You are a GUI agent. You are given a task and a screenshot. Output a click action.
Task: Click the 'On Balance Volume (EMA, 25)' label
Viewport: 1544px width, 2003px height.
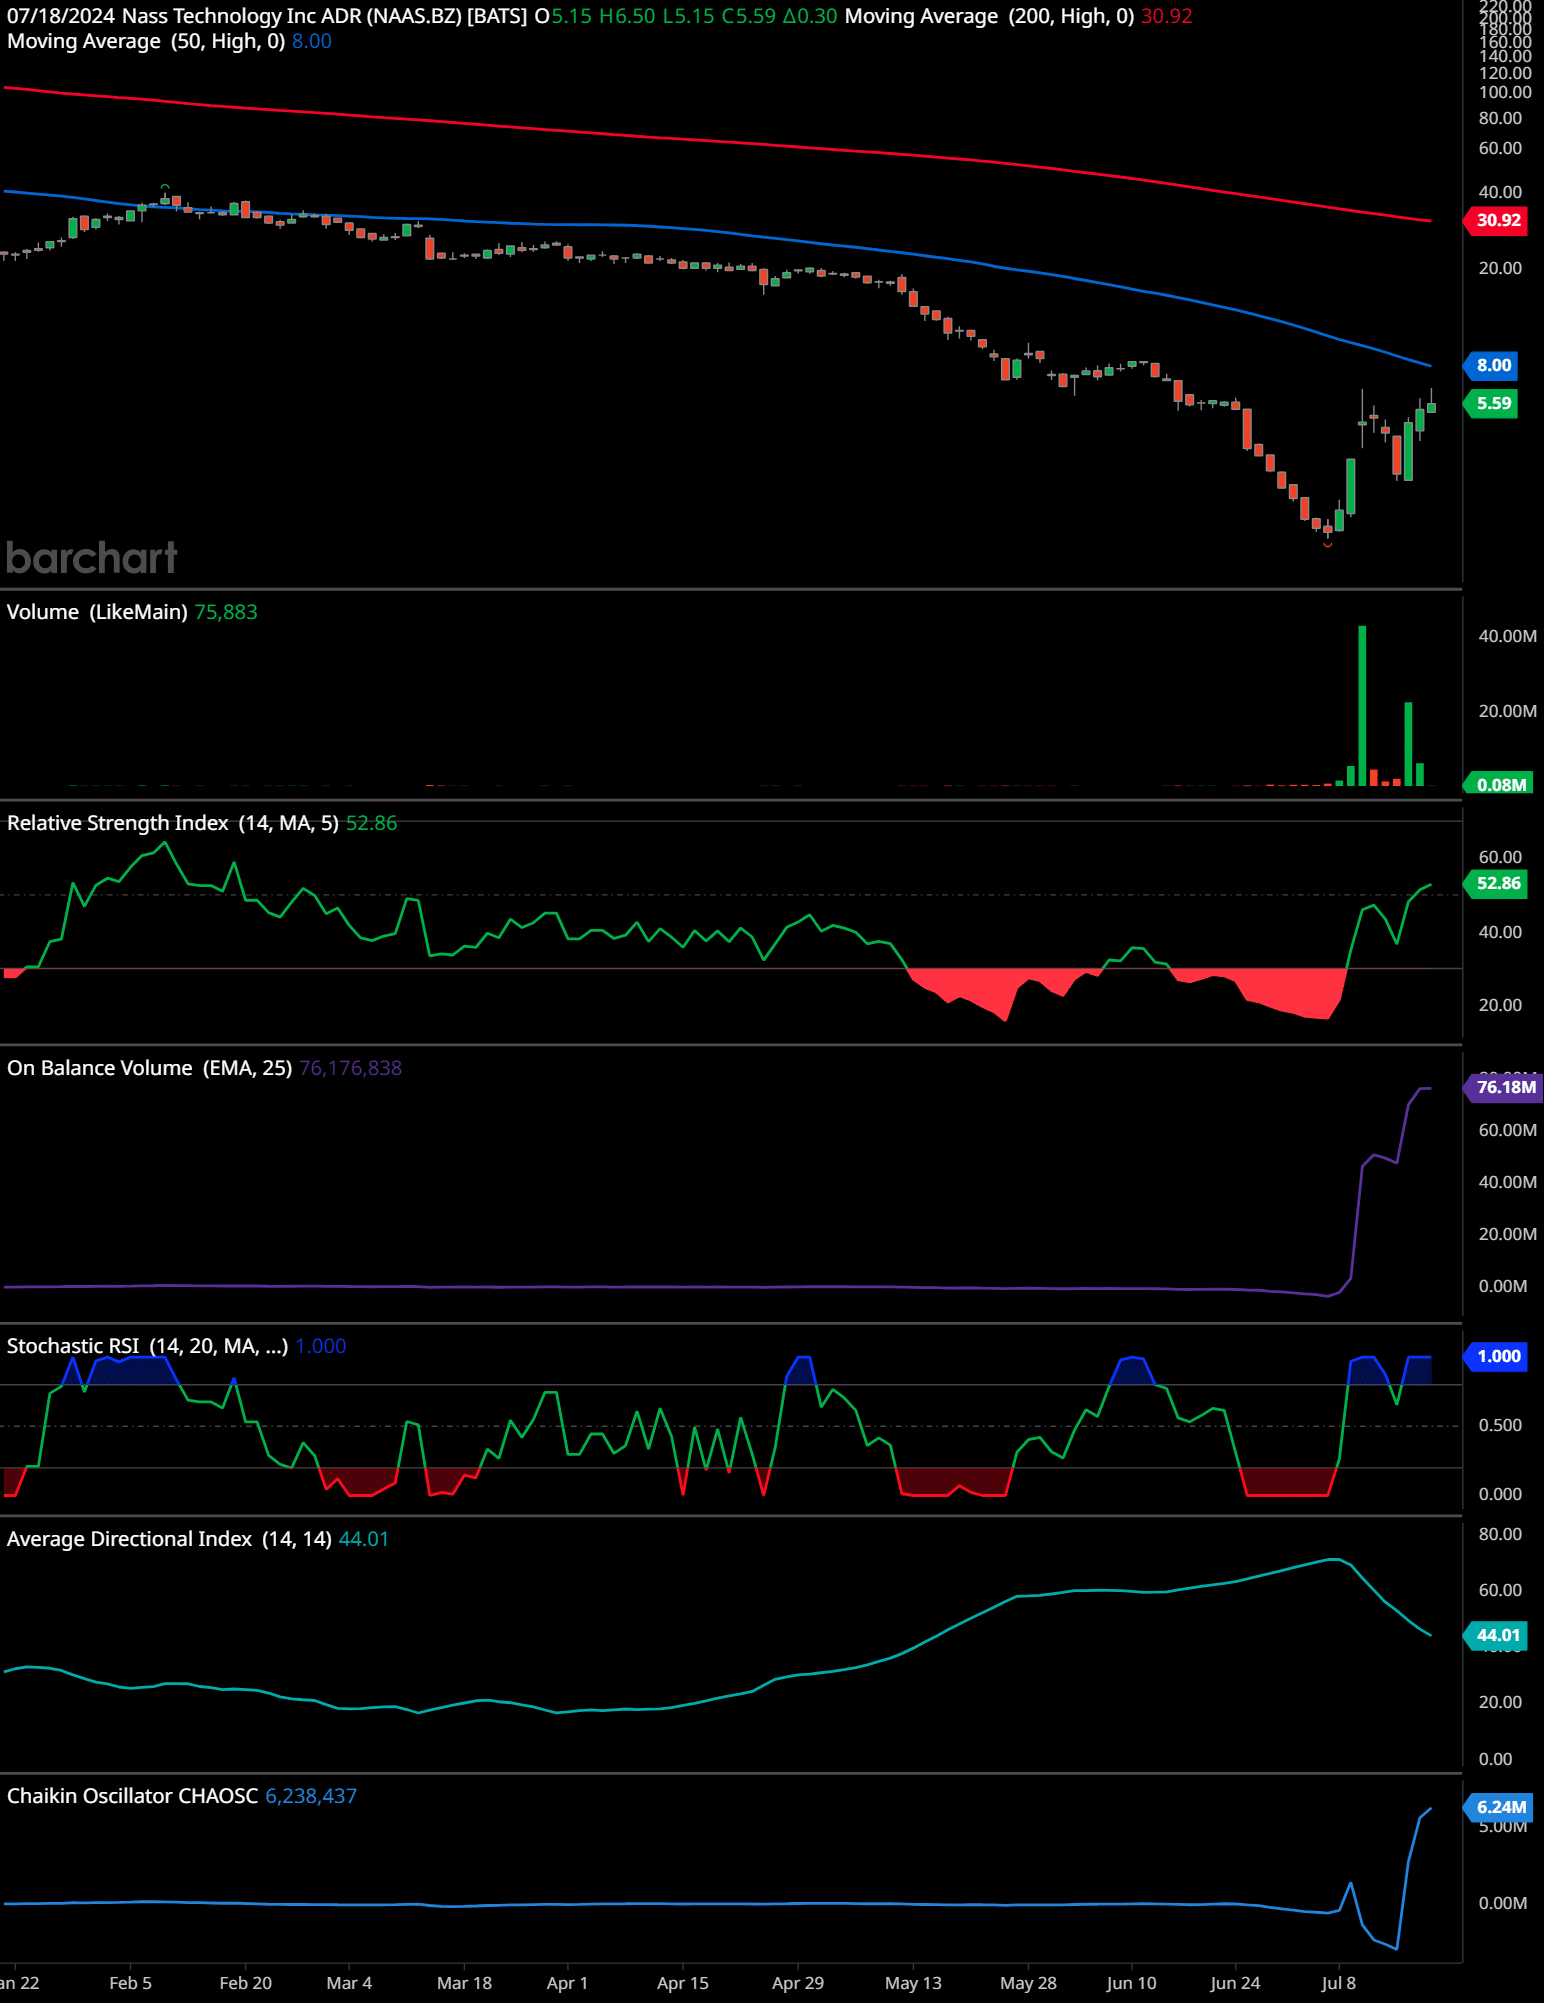[x=150, y=1068]
